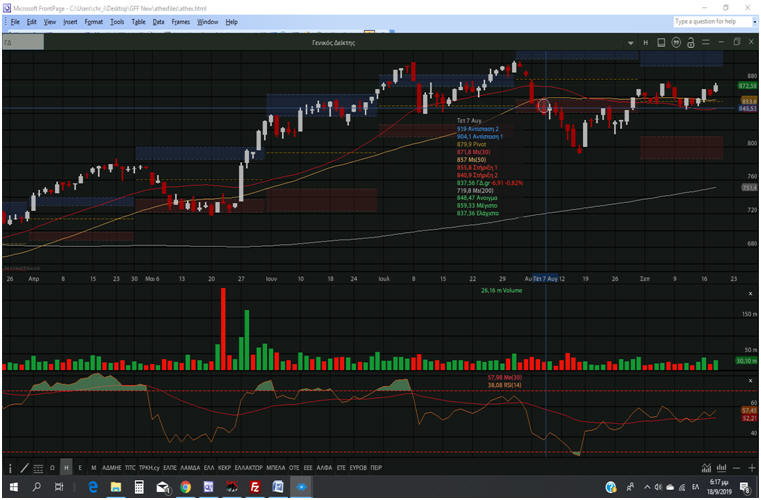Open the ΕΛΛ stock shortcut
761x500 pixels.
point(209,468)
